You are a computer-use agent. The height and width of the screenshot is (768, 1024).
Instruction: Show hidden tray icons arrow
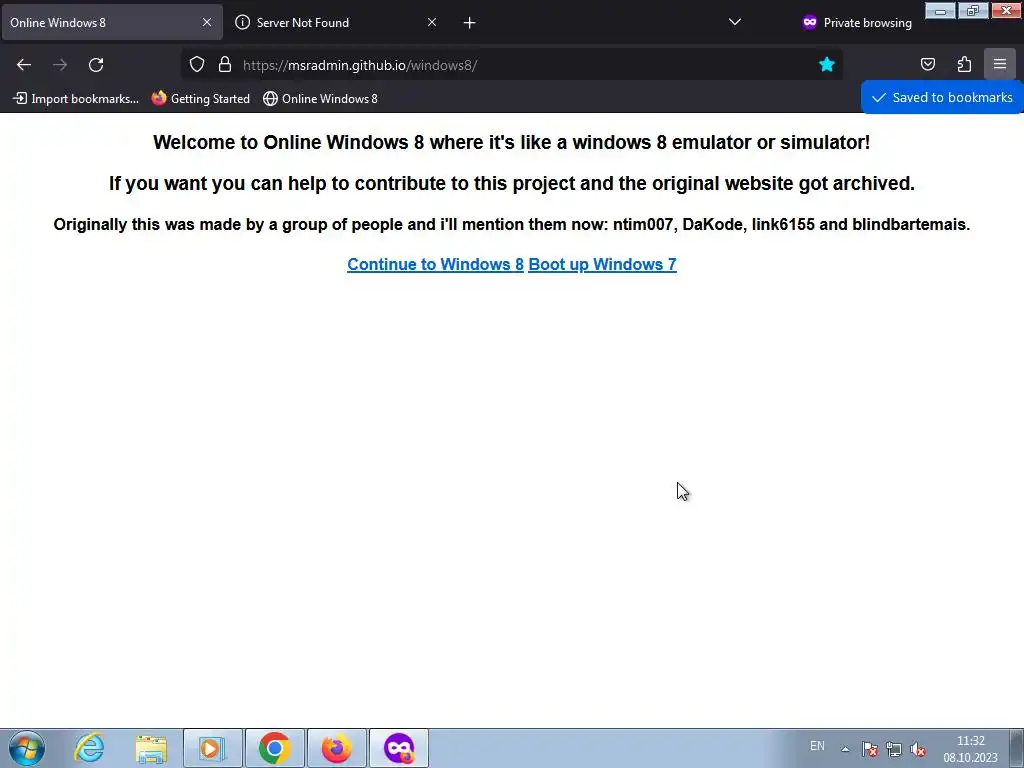click(845, 749)
